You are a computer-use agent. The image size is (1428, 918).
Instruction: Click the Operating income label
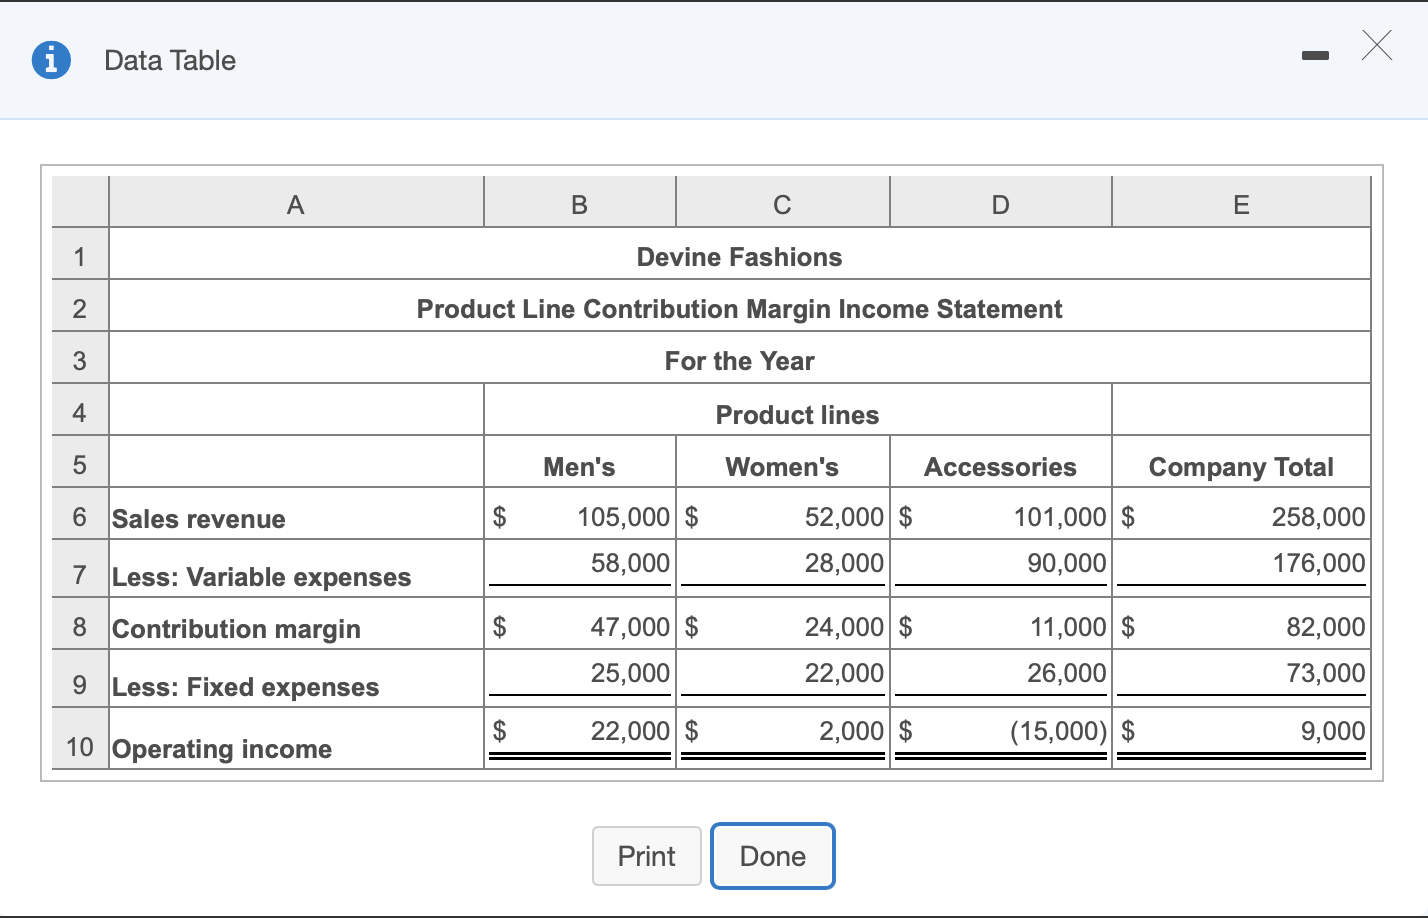coord(222,749)
